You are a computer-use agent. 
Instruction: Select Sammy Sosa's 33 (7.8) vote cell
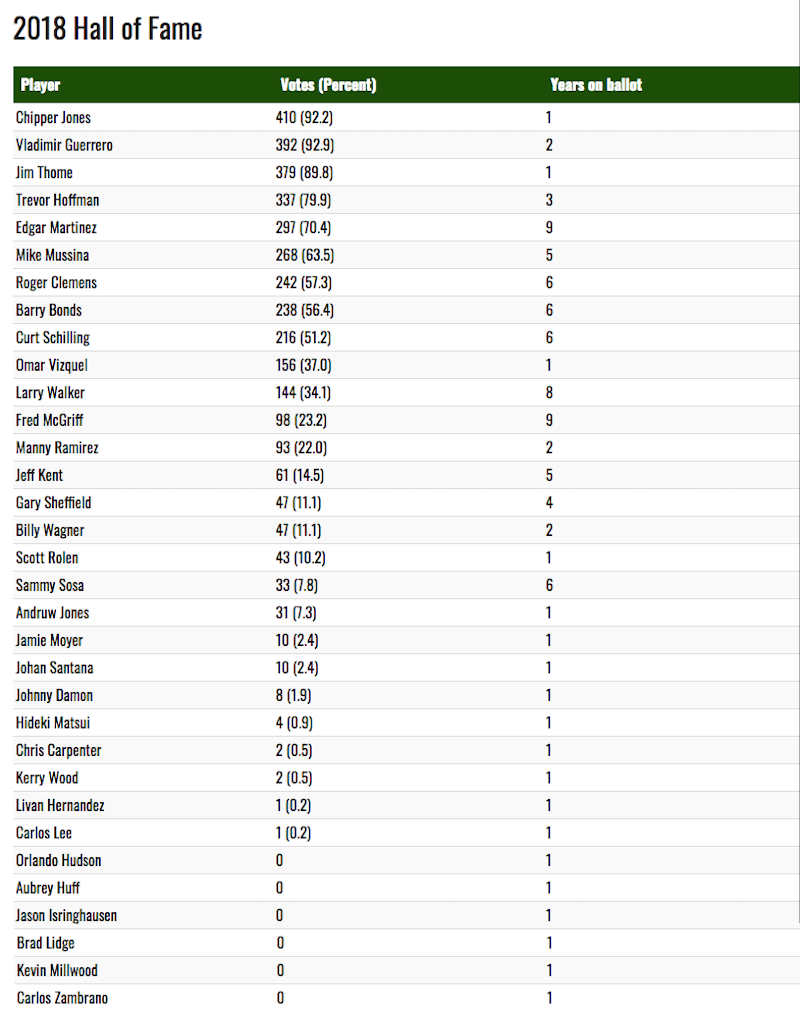click(x=297, y=585)
